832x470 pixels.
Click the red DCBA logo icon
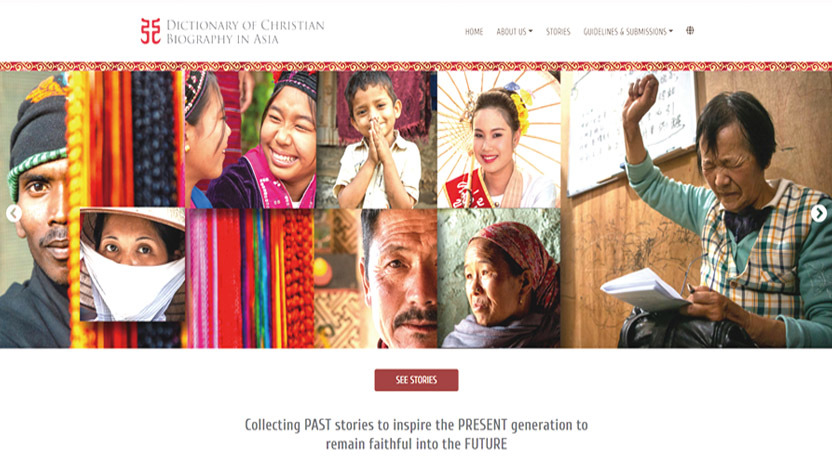coord(150,31)
